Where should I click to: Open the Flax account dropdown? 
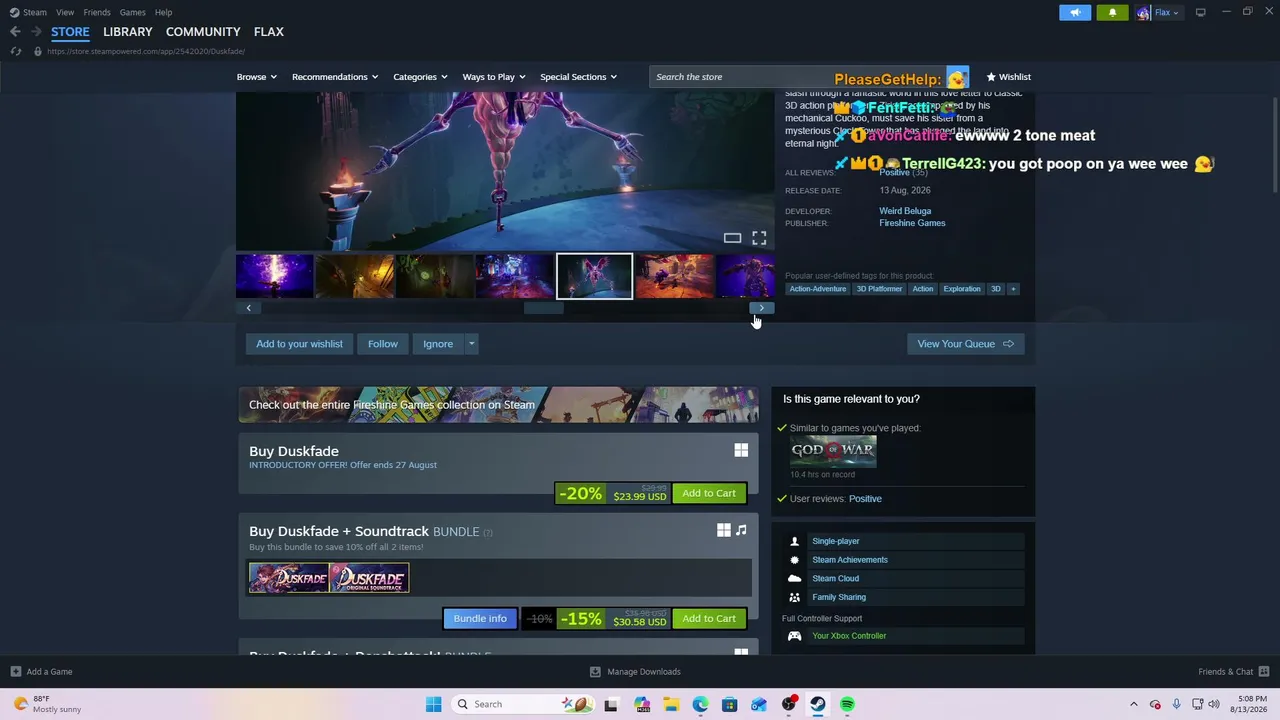click(x=1166, y=13)
